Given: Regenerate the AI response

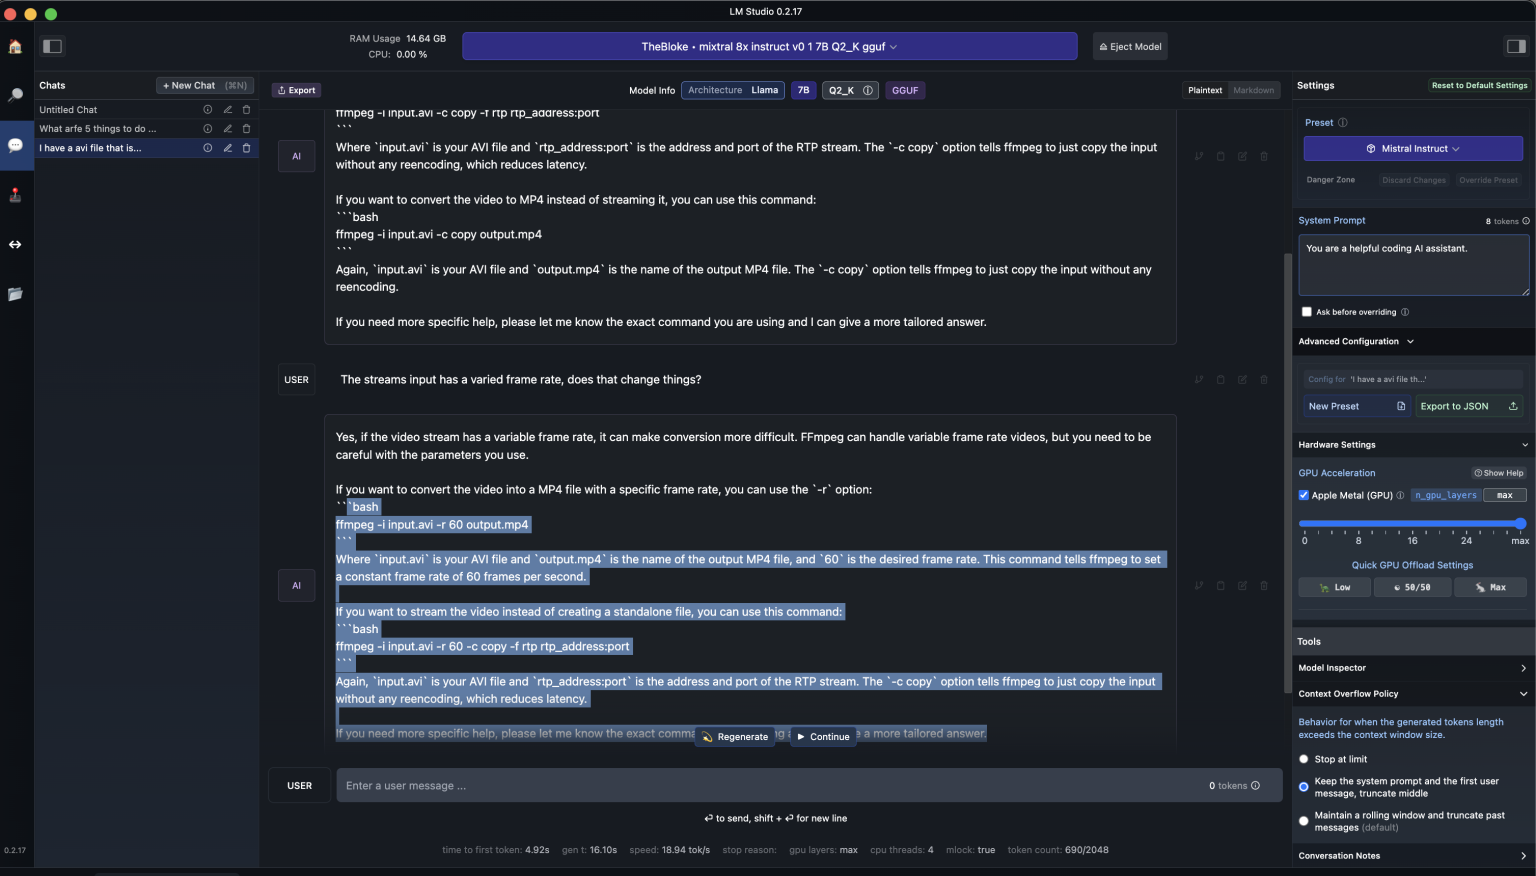Looking at the screenshot, I should [735, 736].
